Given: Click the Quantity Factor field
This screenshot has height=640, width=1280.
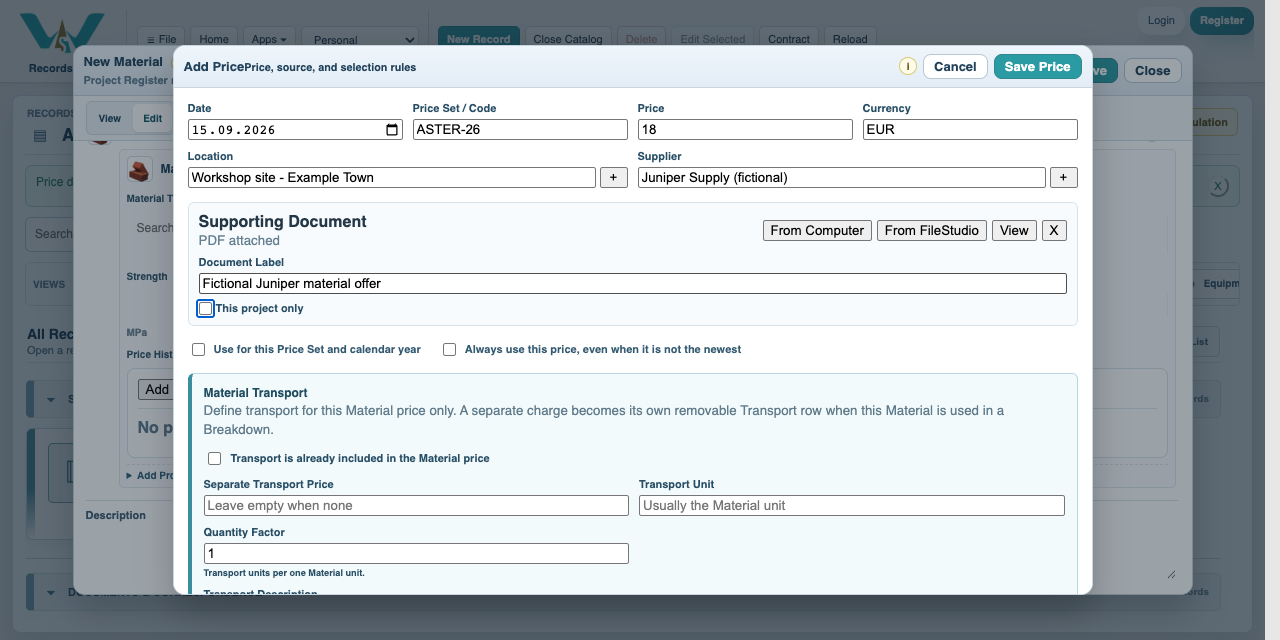Looking at the screenshot, I should coord(416,553).
